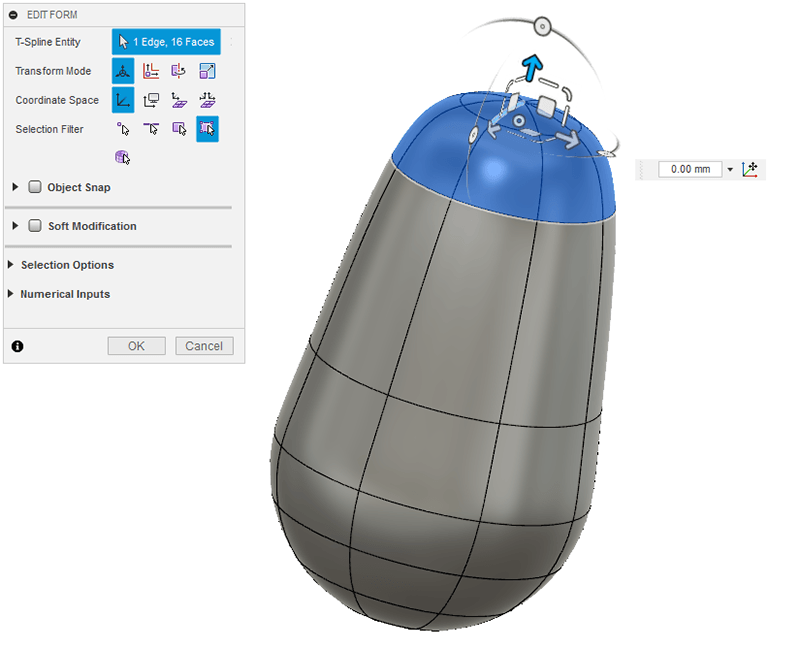This screenshot has height=650, width=800.
Task: Click the Selection Options label
Action: coord(67,265)
